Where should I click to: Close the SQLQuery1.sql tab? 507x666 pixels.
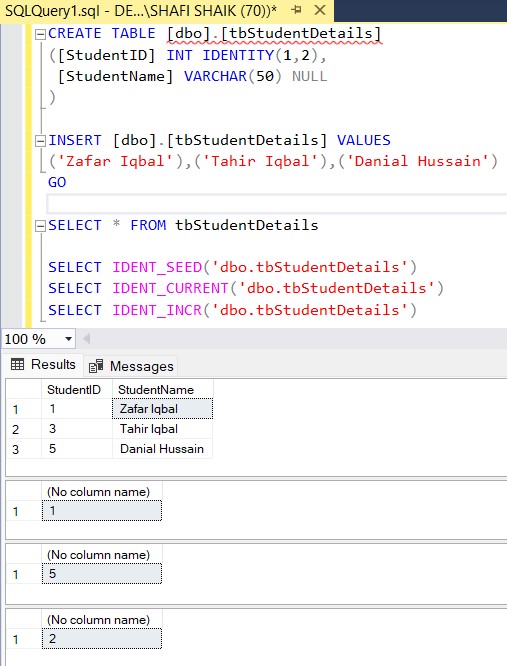coord(320,10)
